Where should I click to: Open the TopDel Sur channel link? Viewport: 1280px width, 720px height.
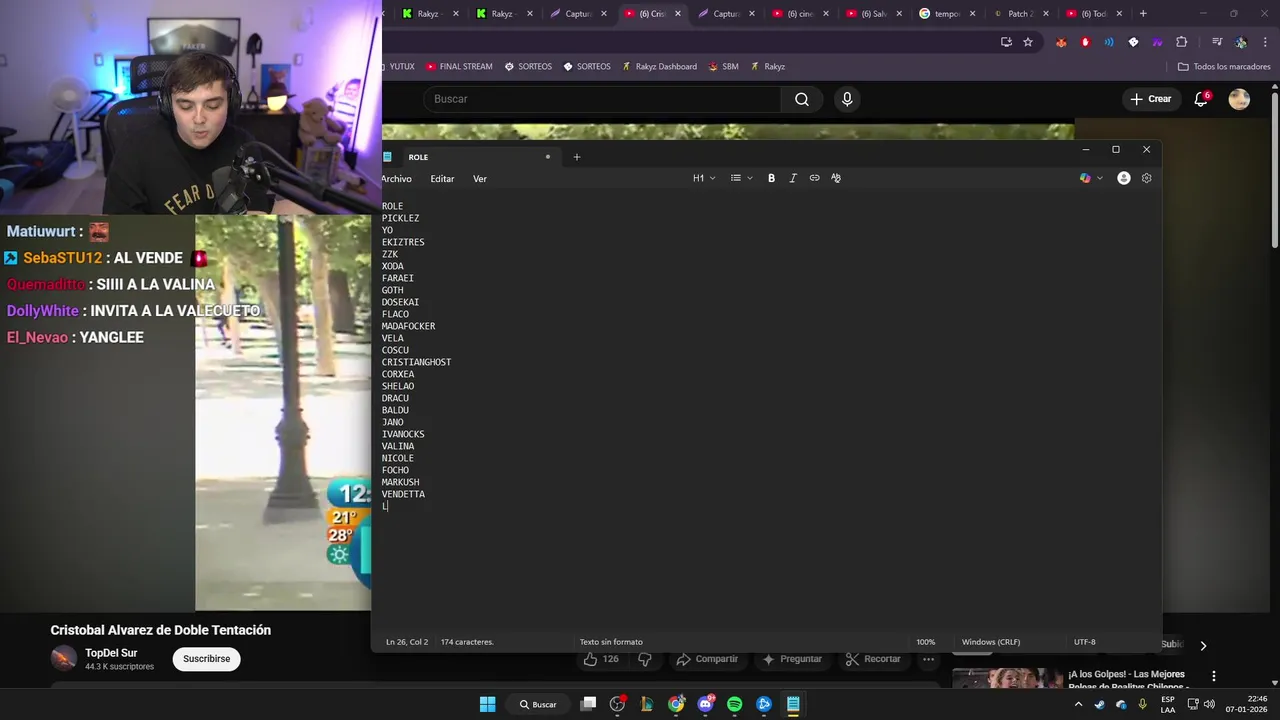(111, 653)
